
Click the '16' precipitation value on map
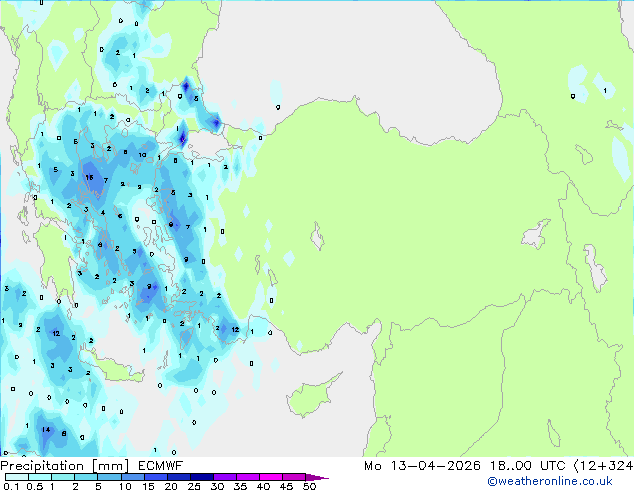[x=89, y=177]
